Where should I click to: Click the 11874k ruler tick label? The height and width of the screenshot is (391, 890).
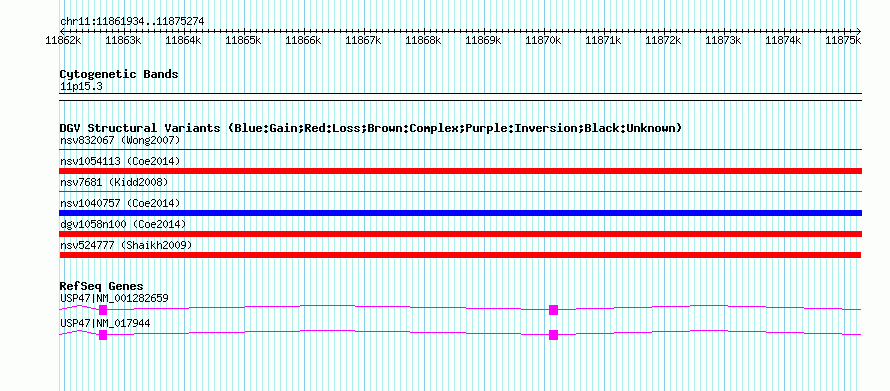(783, 40)
